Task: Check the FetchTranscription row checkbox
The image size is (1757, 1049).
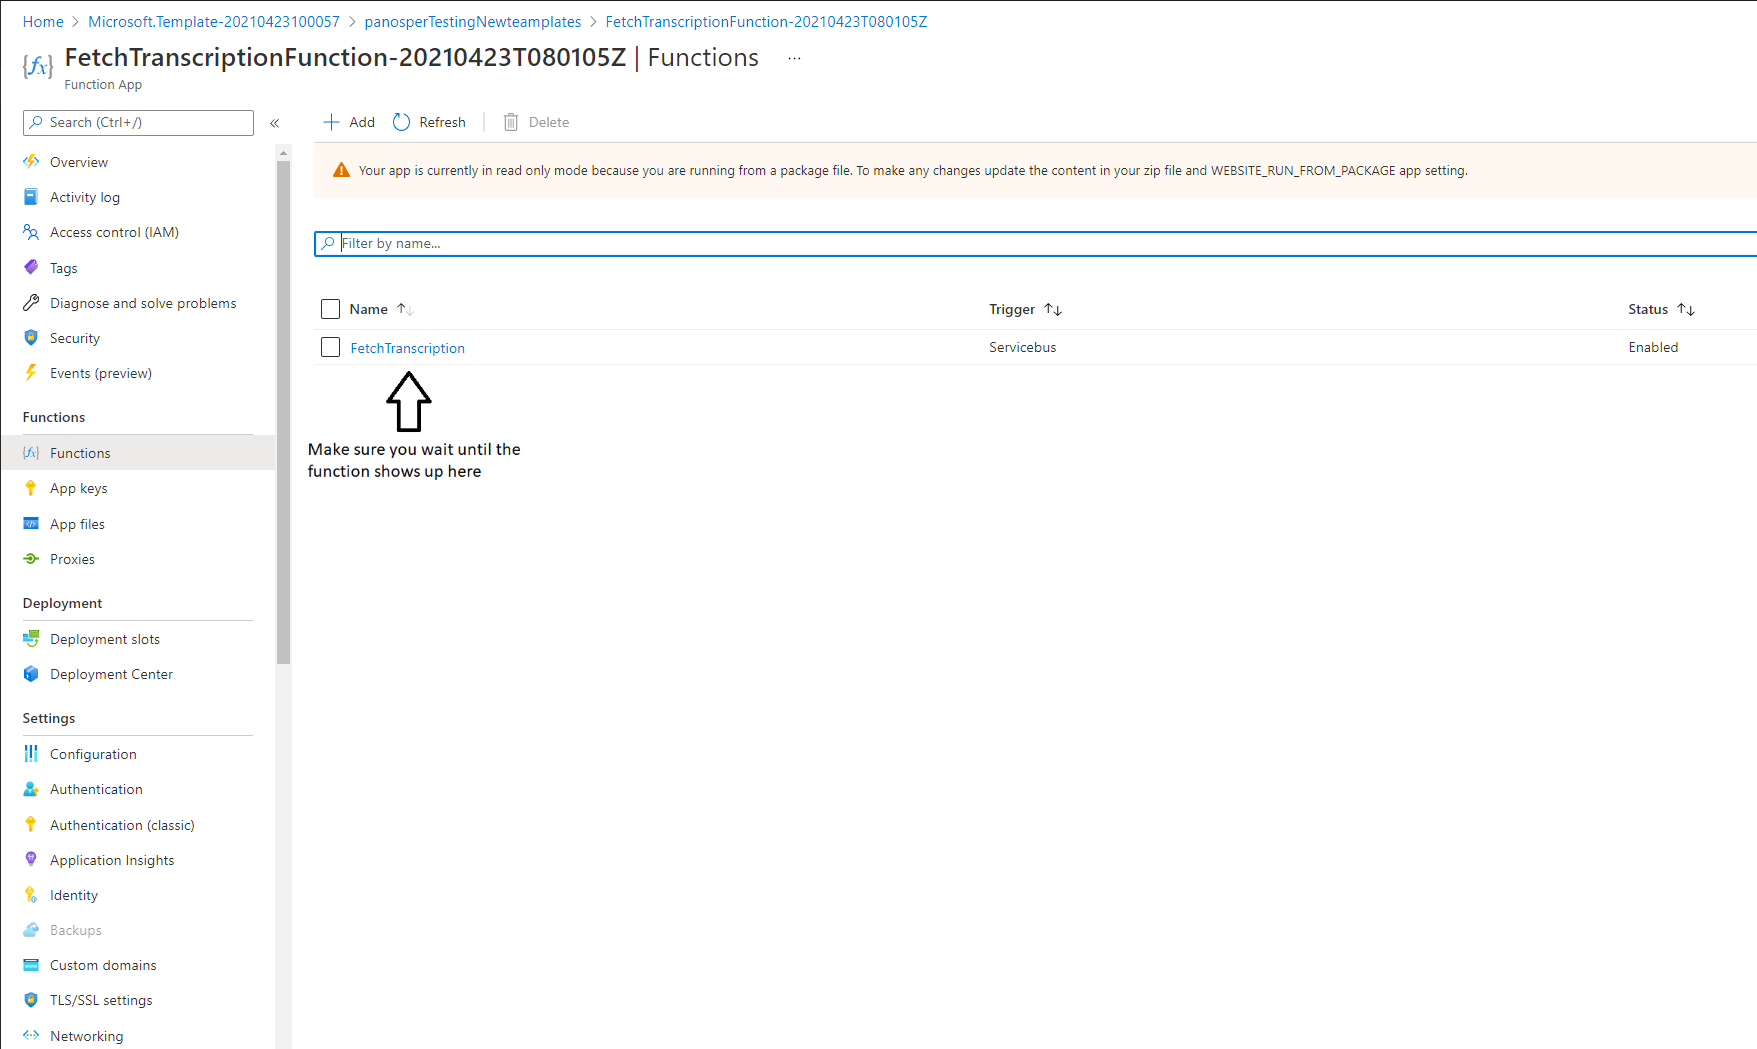Action: pyautogui.click(x=330, y=347)
